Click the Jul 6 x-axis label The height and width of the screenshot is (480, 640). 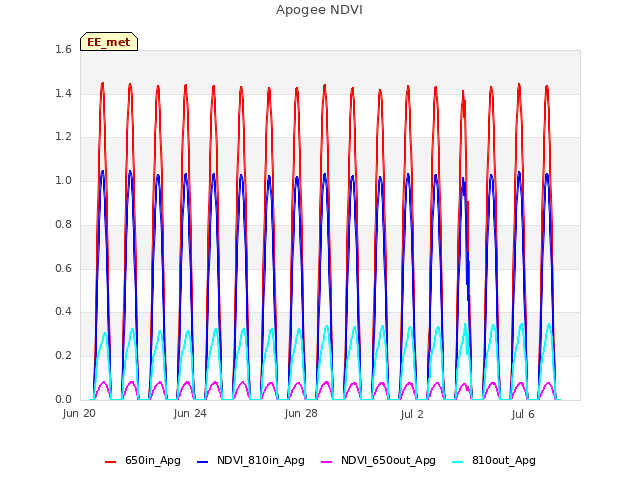coord(523,414)
